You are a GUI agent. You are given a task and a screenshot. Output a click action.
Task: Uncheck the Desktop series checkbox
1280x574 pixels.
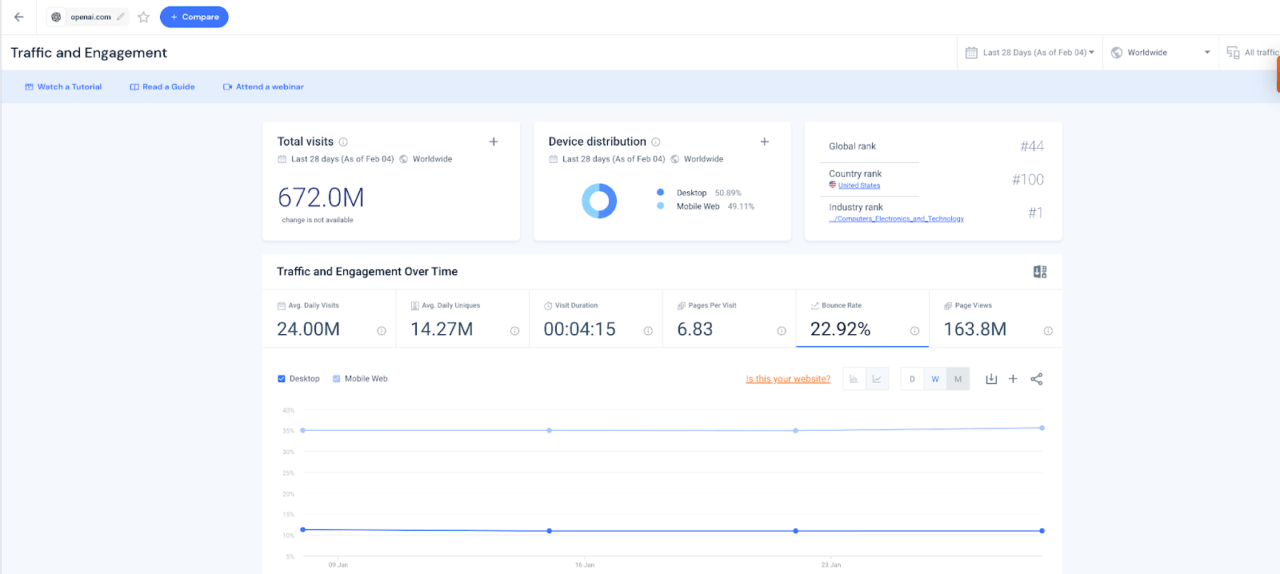click(x=281, y=379)
